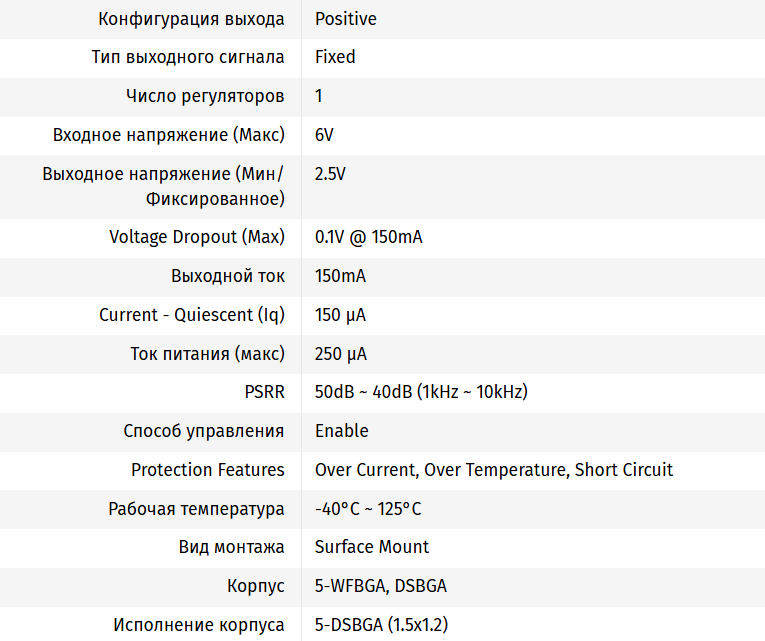Select the "Число регуляторов" row label
Viewport: 765px width, 641px height.
(205, 96)
